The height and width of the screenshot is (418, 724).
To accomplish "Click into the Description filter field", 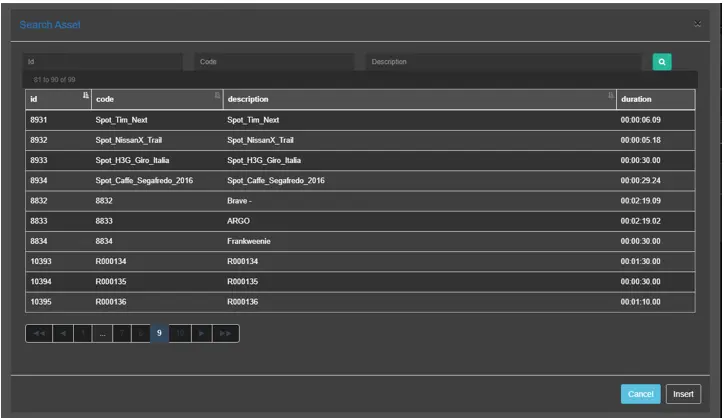I will click(x=504, y=62).
